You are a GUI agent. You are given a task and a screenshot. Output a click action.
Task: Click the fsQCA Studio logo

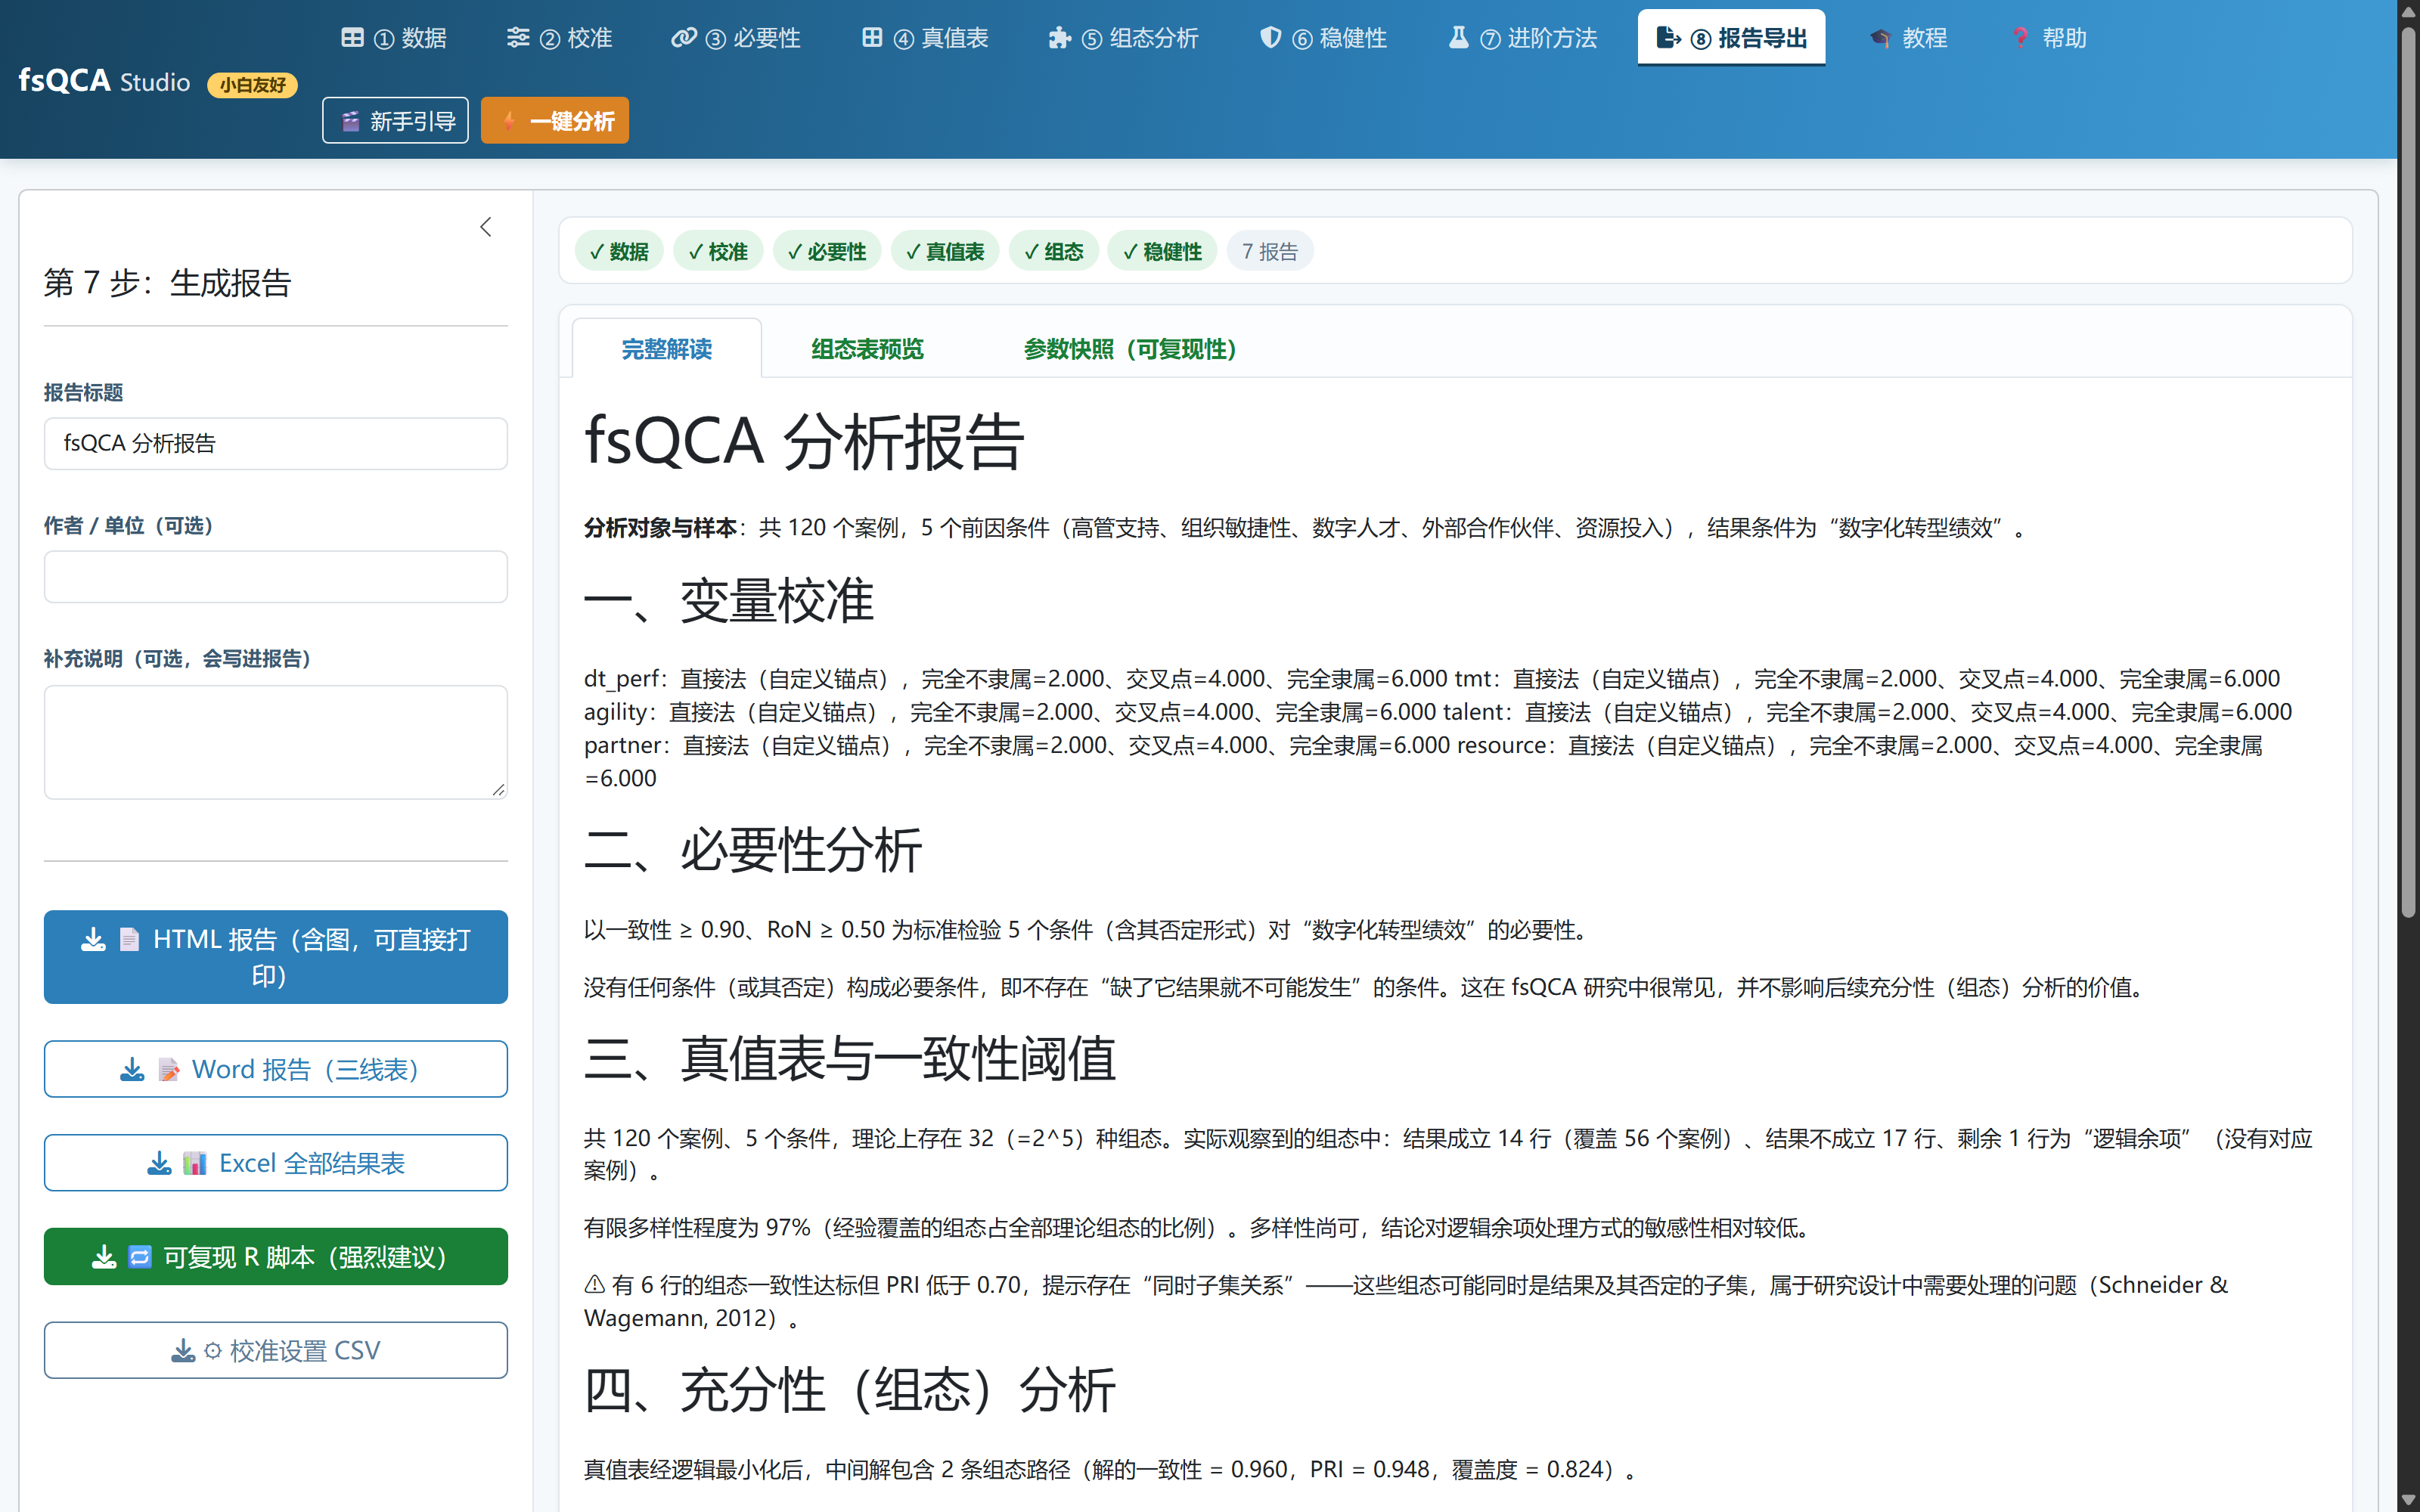(105, 80)
